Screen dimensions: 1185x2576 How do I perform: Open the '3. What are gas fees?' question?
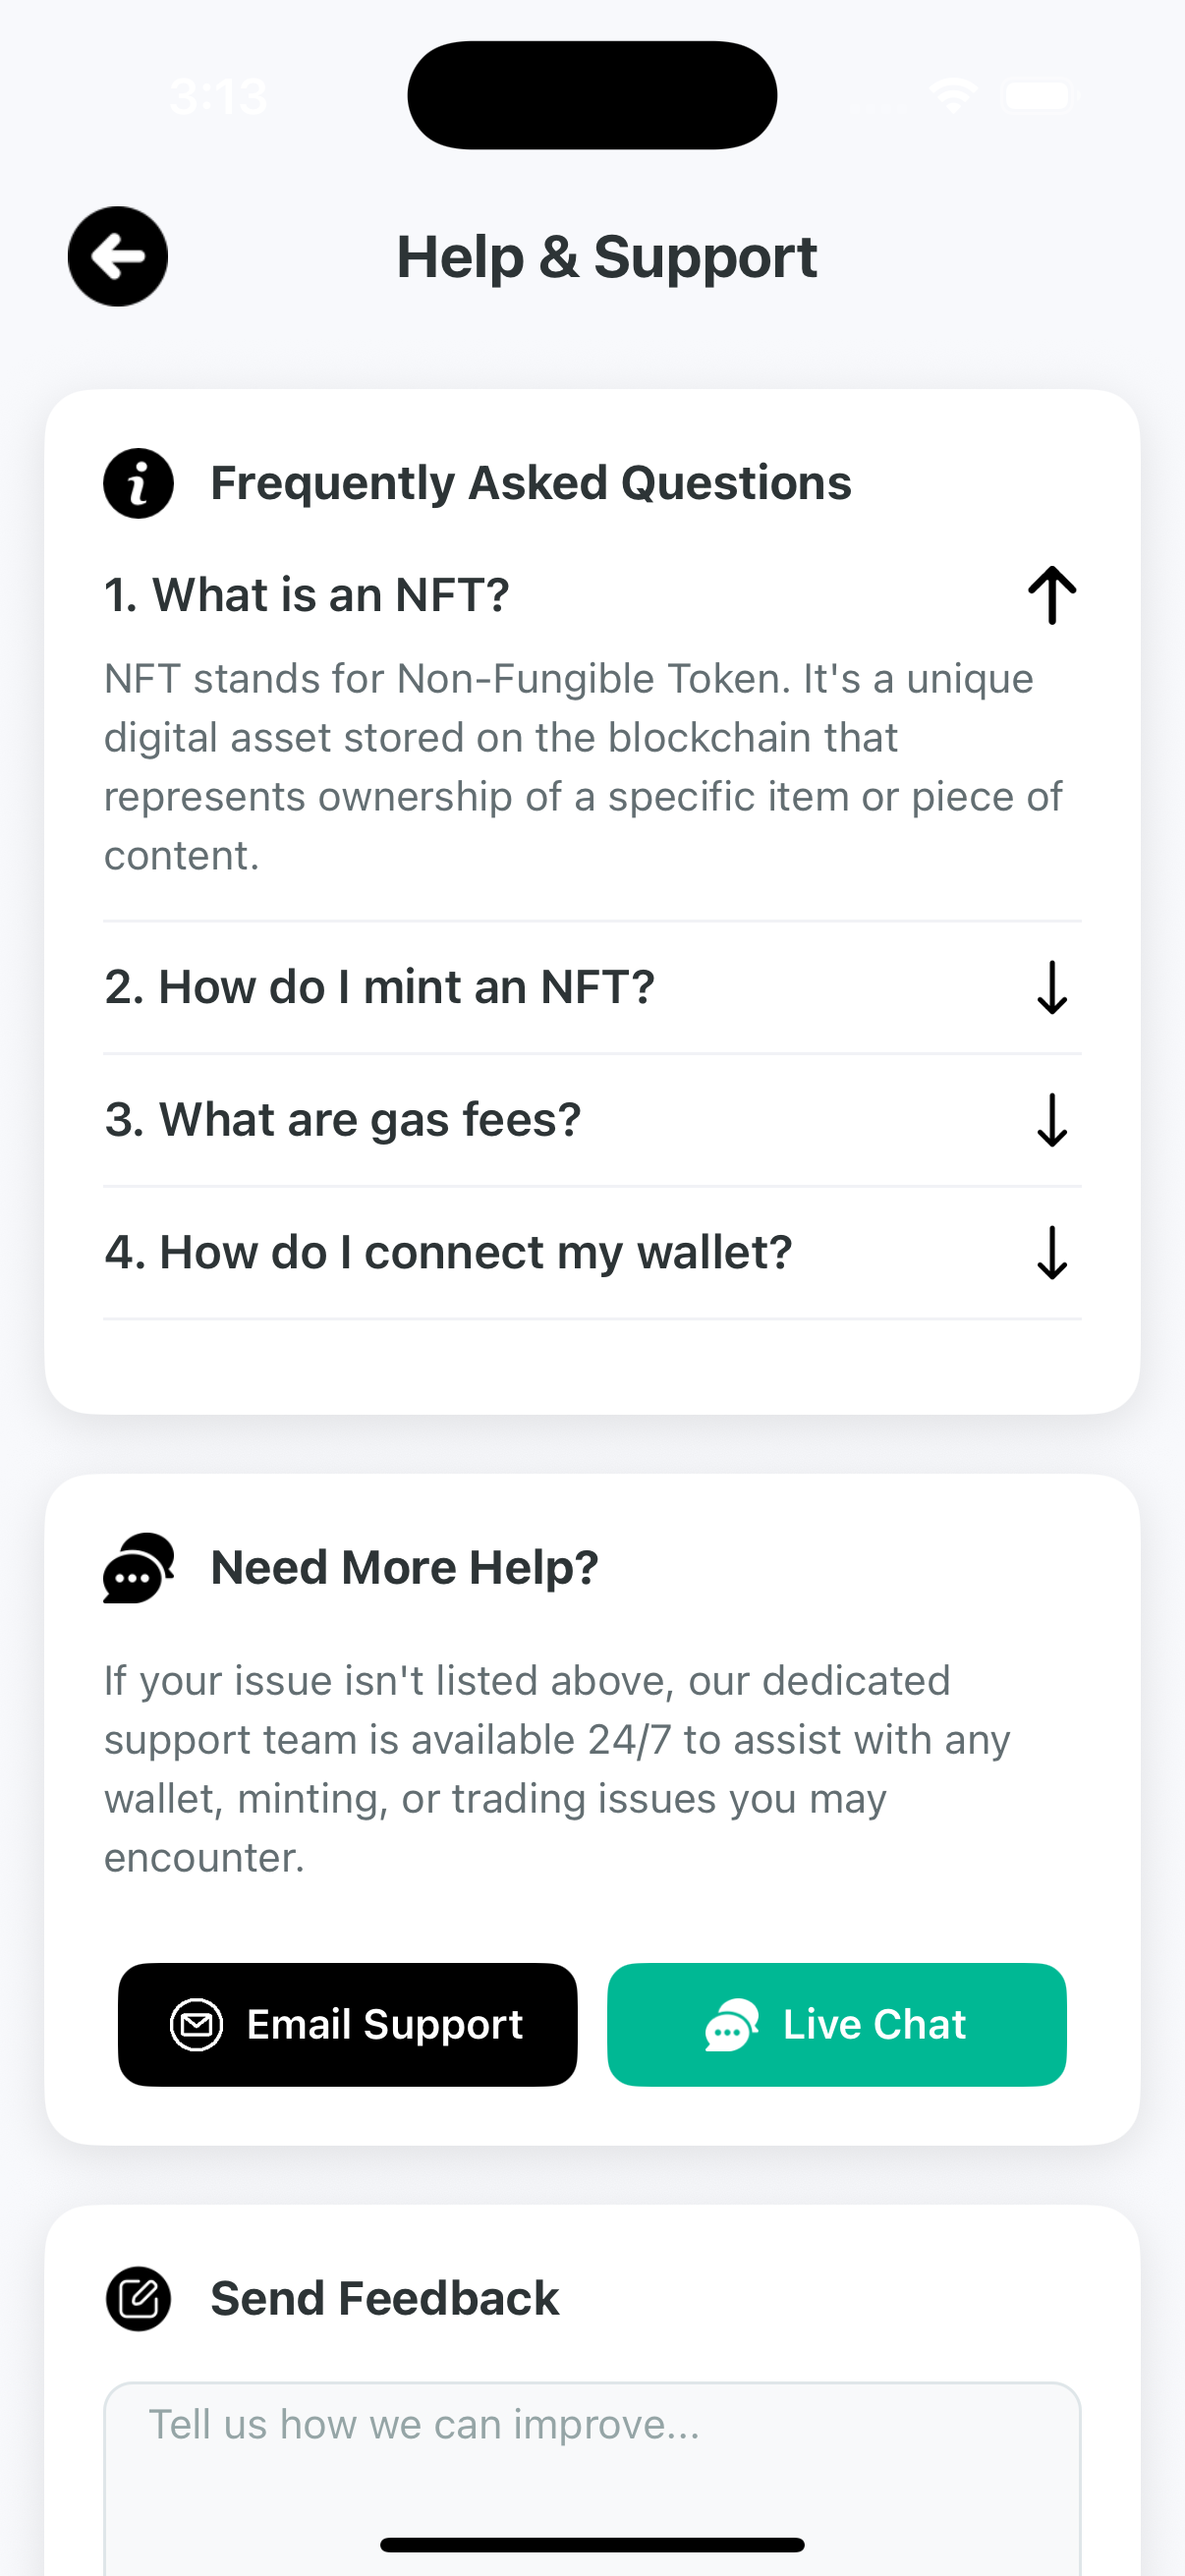[x=343, y=1120]
